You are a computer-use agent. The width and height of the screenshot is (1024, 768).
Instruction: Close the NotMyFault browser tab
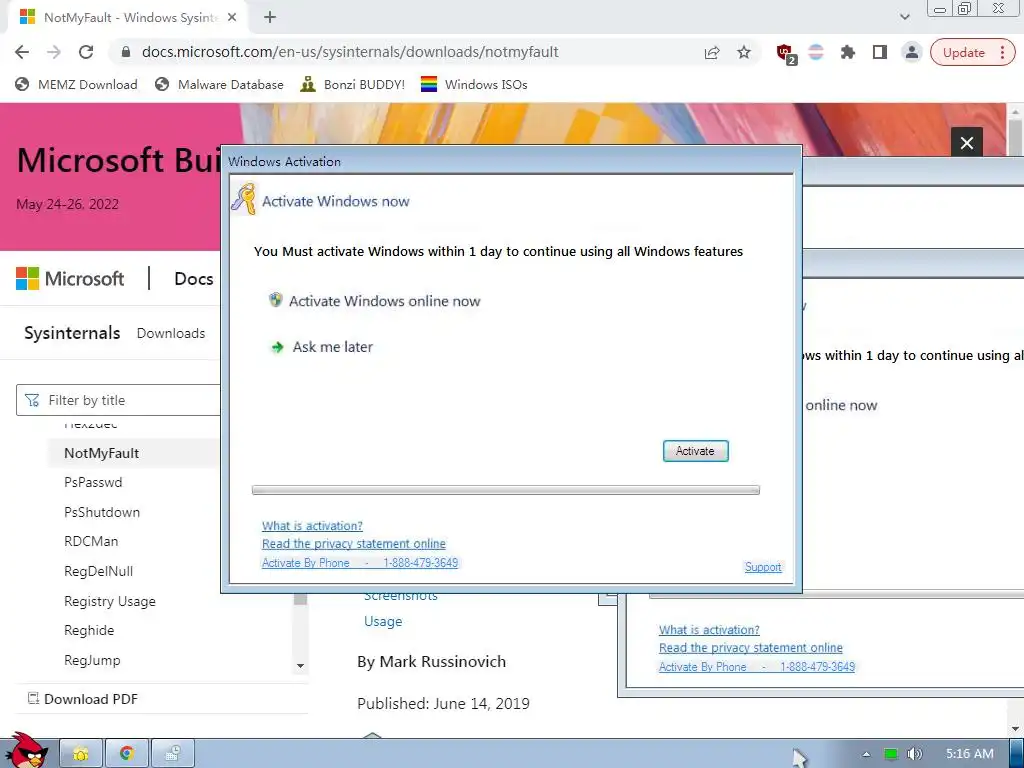point(232,18)
